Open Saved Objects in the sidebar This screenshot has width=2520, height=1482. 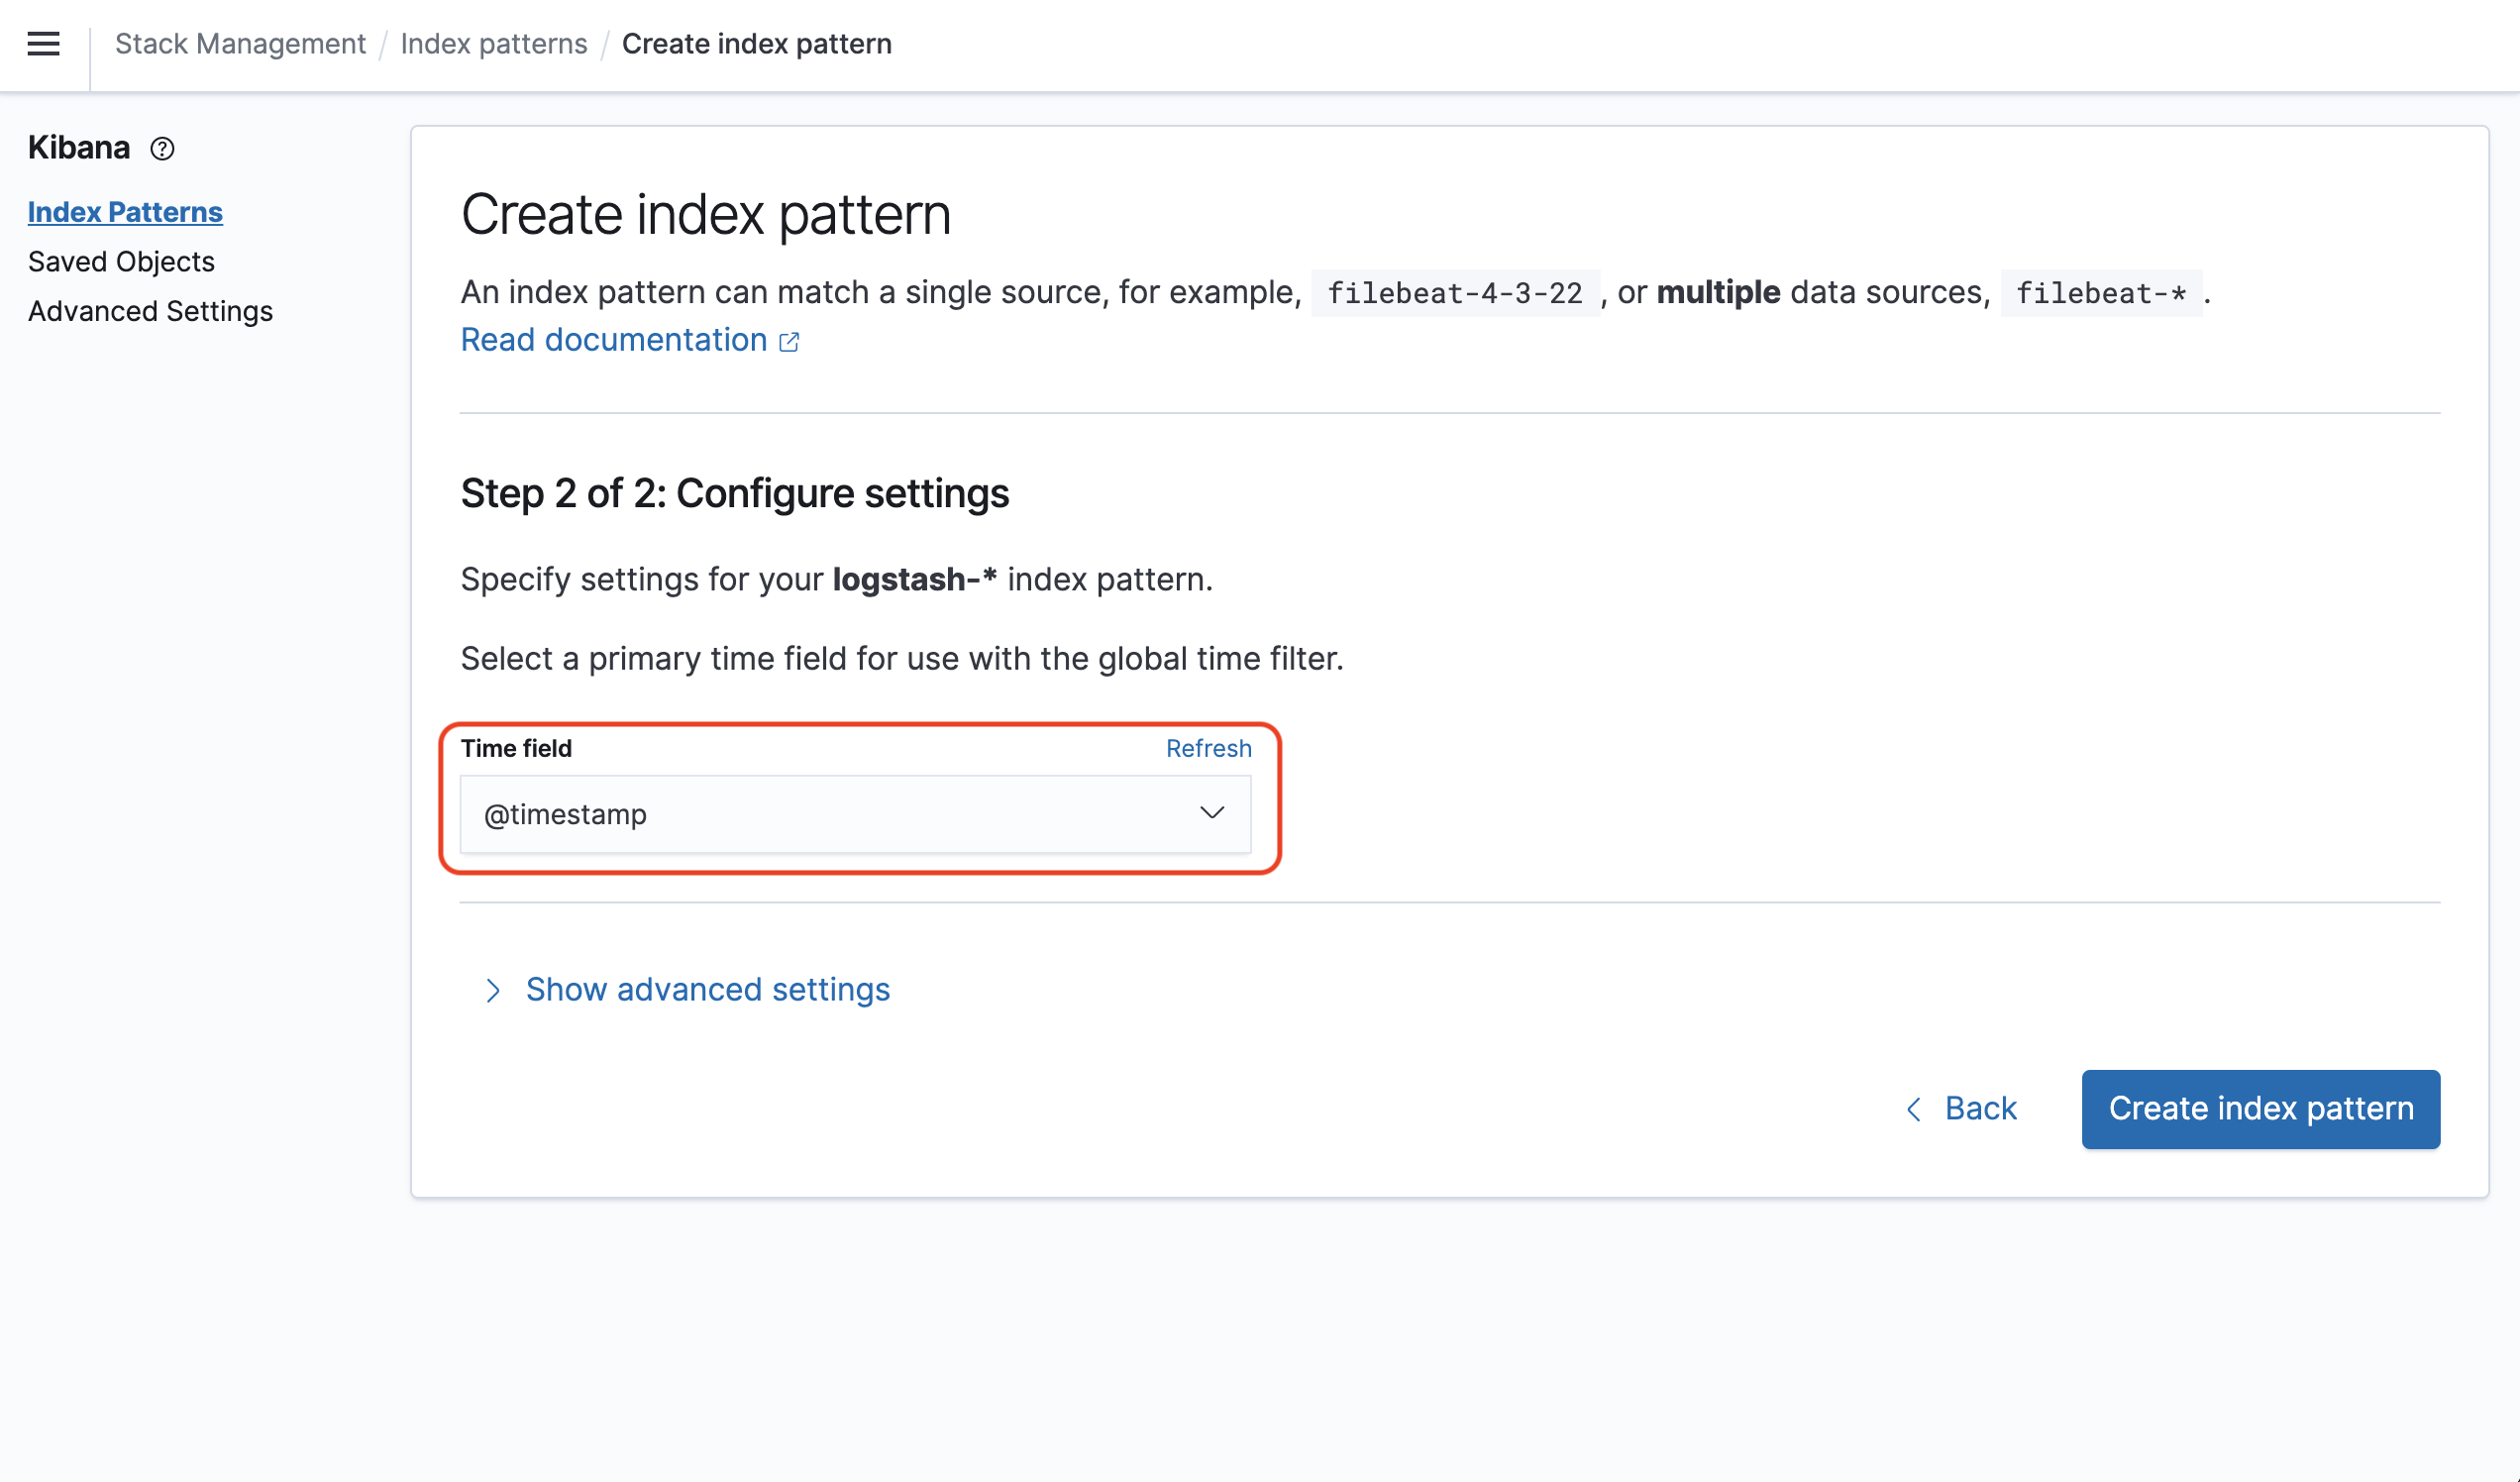click(121, 262)
